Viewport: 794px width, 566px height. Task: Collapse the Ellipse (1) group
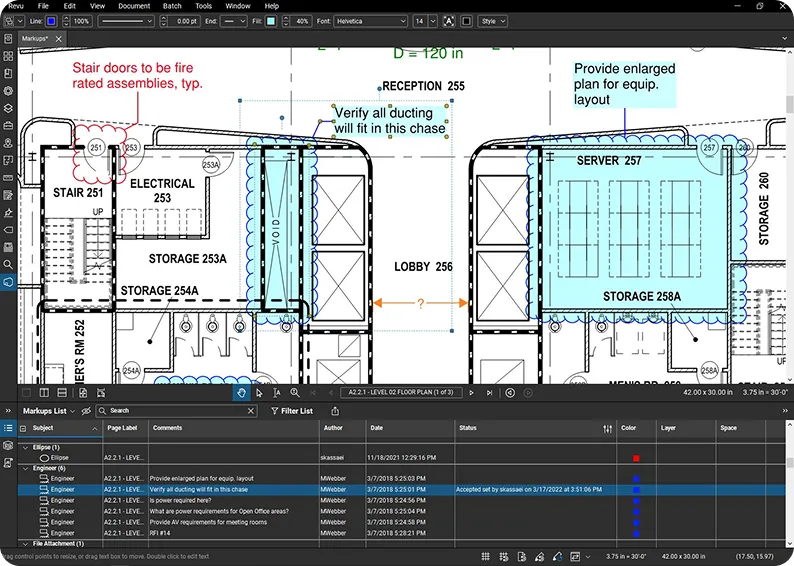[x=25, y=448]
